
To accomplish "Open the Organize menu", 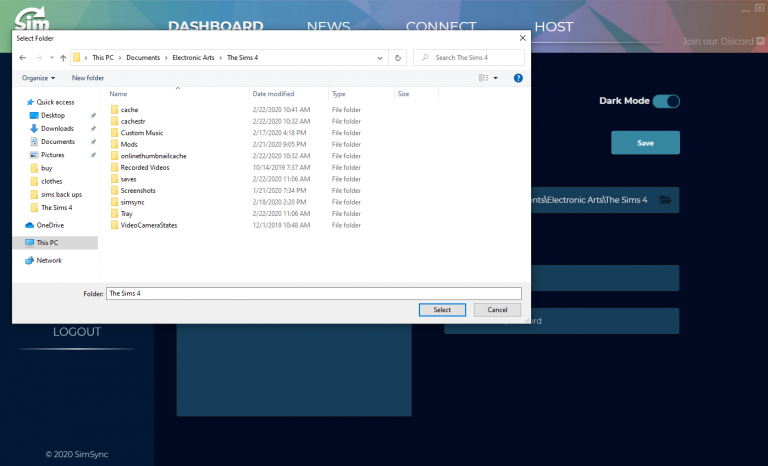I will 38,78.
